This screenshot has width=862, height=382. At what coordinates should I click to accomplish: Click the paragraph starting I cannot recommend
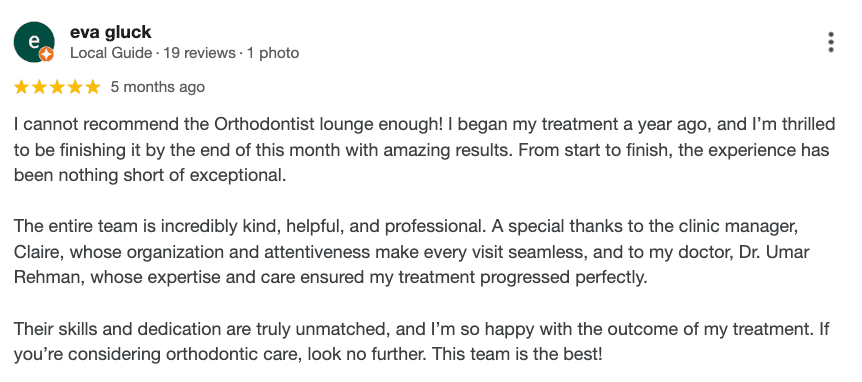(424, 150)
